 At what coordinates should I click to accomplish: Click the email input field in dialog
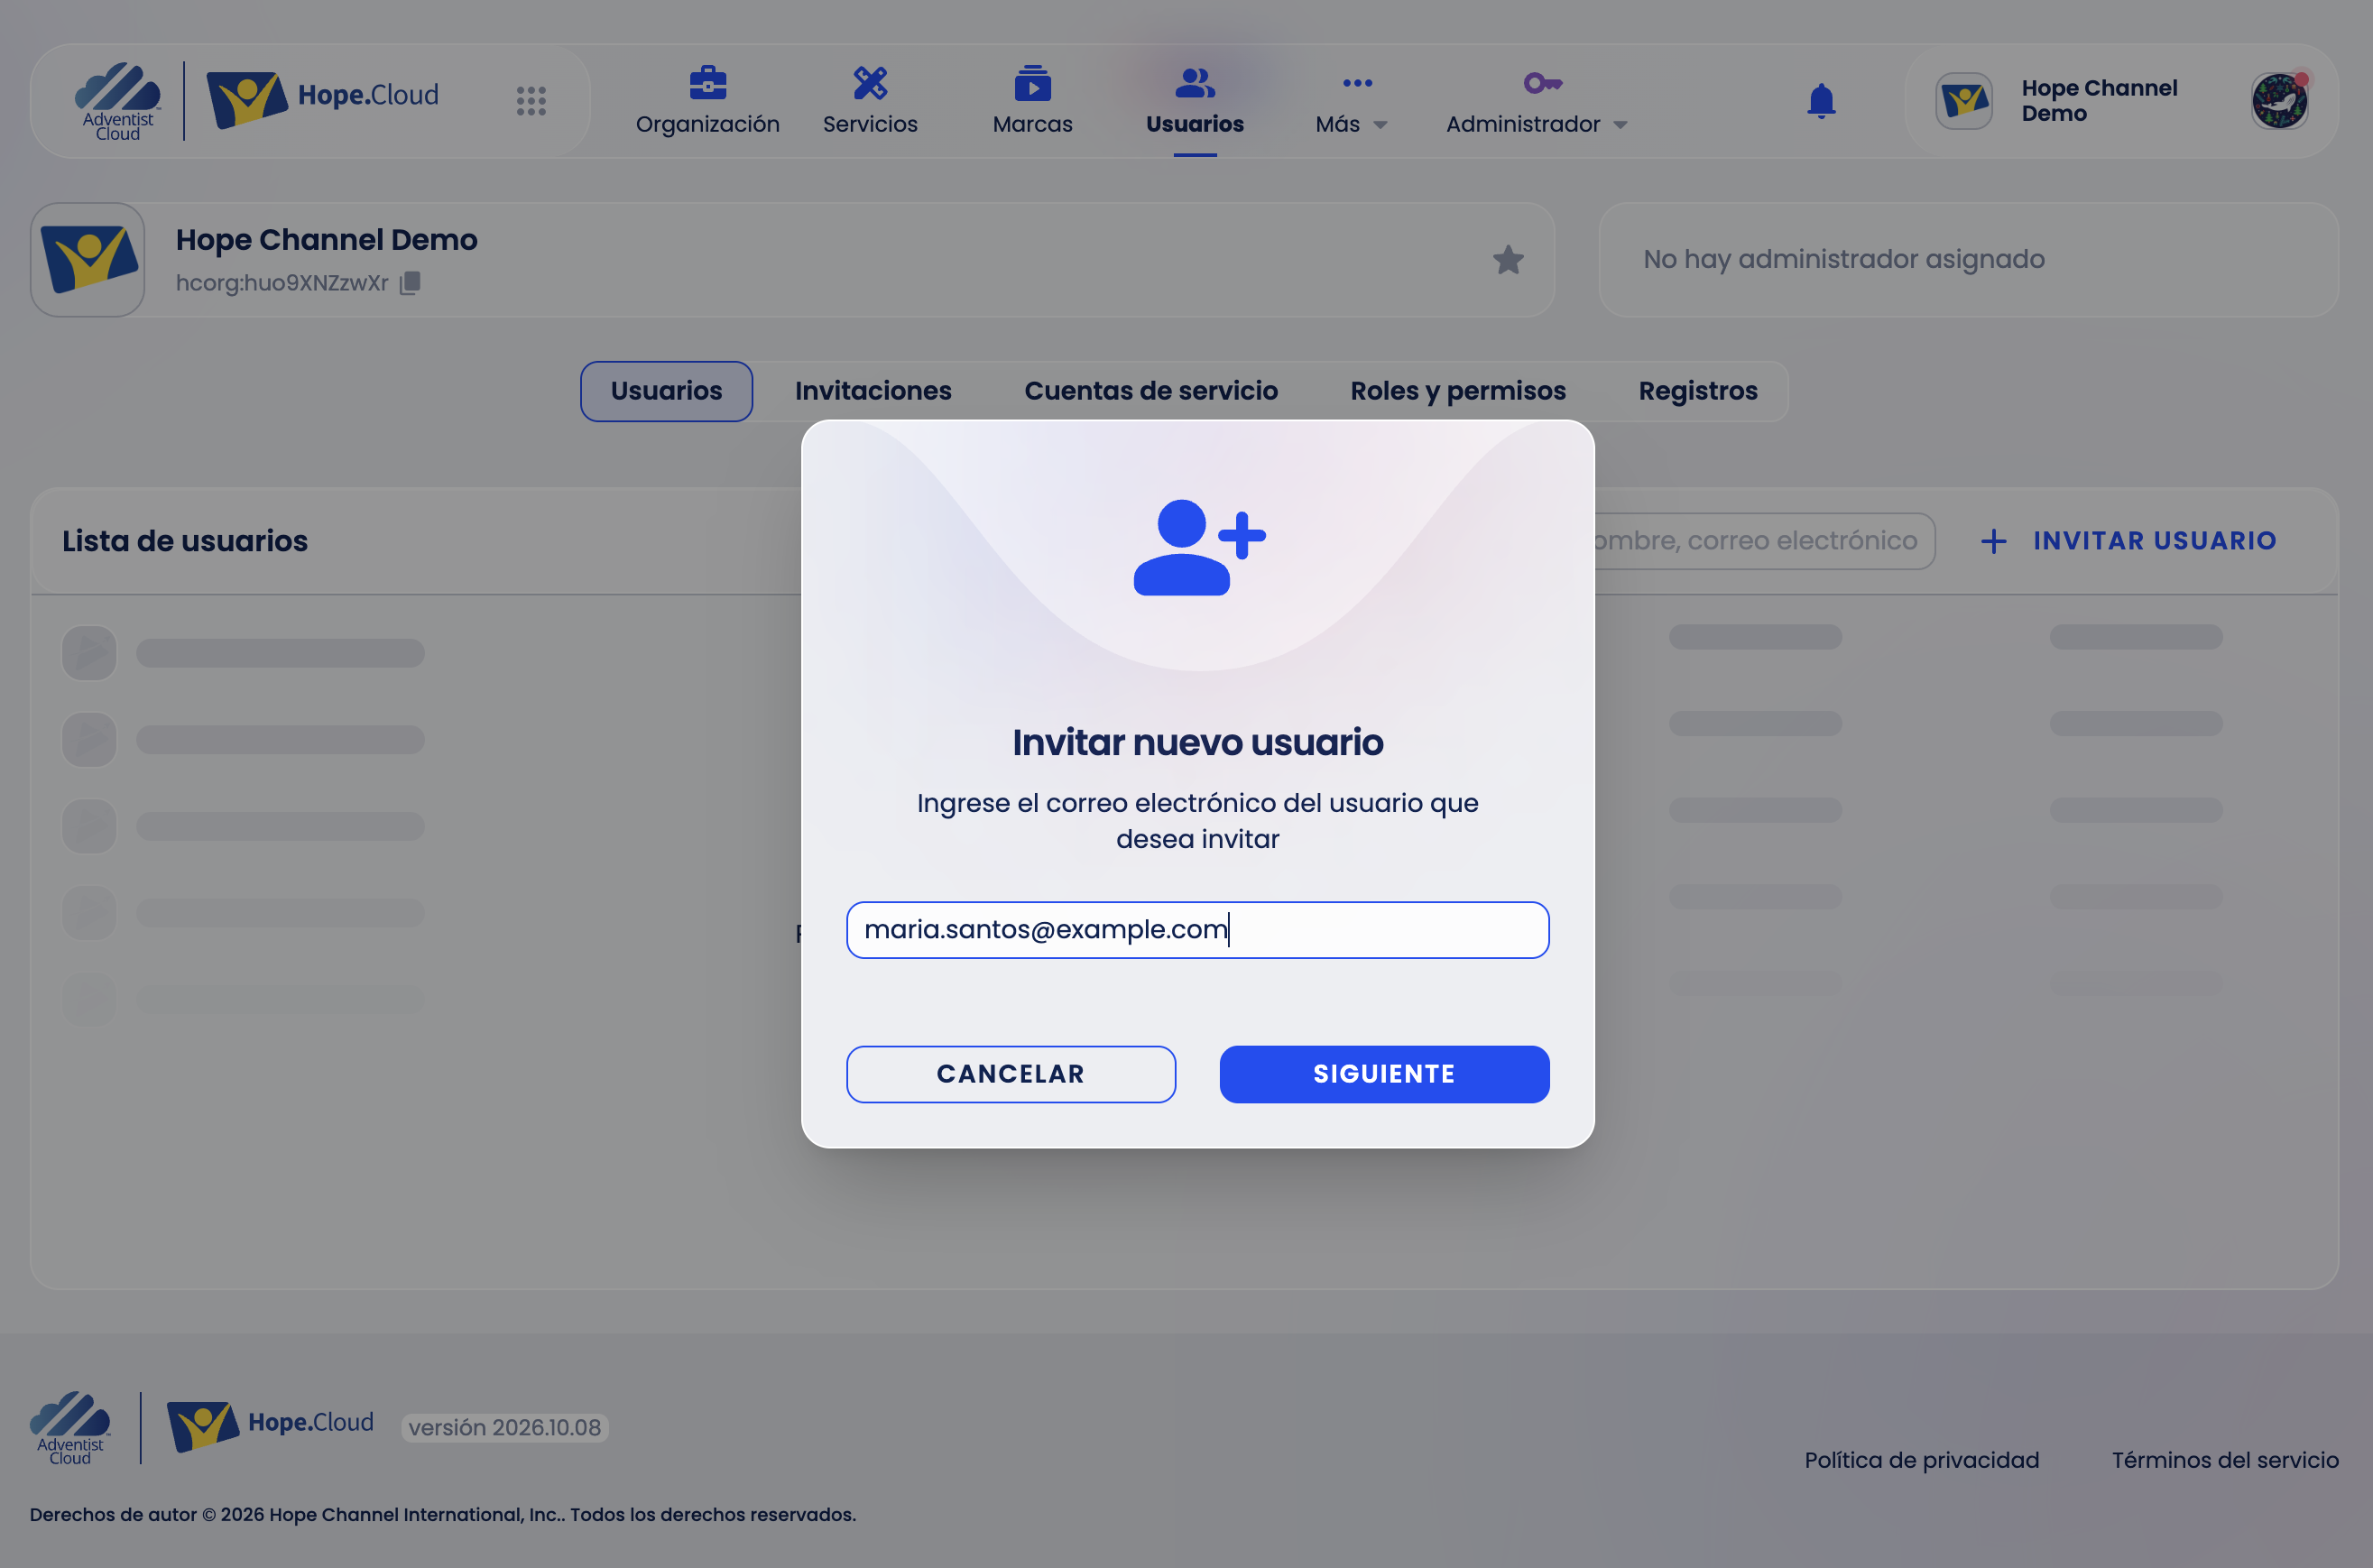tap(1197, 930)
